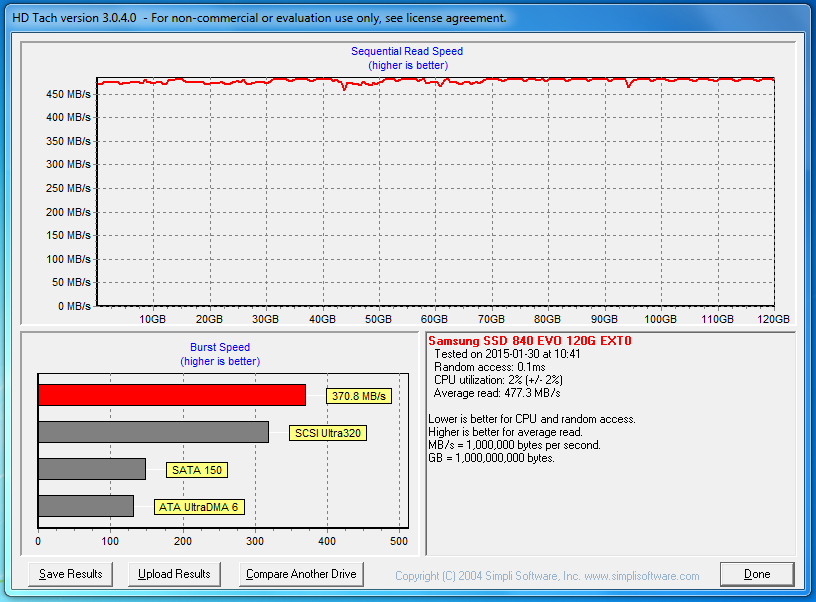
Task: Click the 10GB axis label
Action: click(152, 319)
